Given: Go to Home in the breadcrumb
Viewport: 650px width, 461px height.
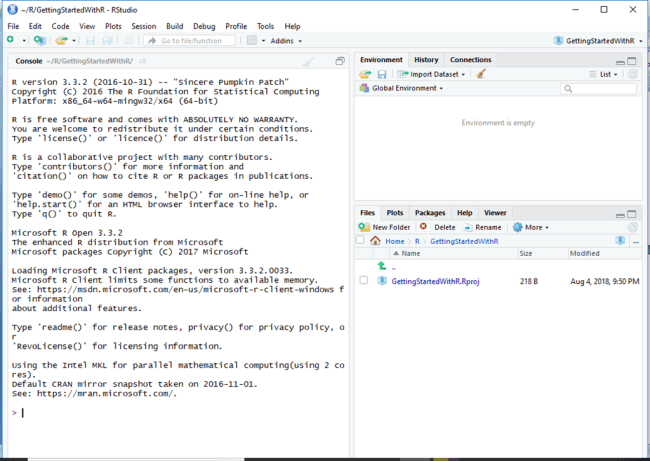Looking at the screenshot, I should (395, 241).
